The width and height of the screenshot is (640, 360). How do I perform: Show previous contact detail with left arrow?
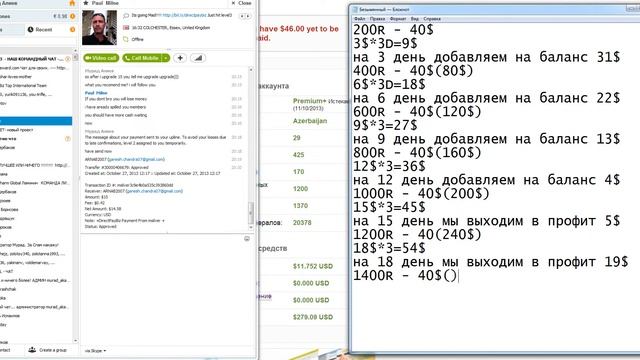242,16
